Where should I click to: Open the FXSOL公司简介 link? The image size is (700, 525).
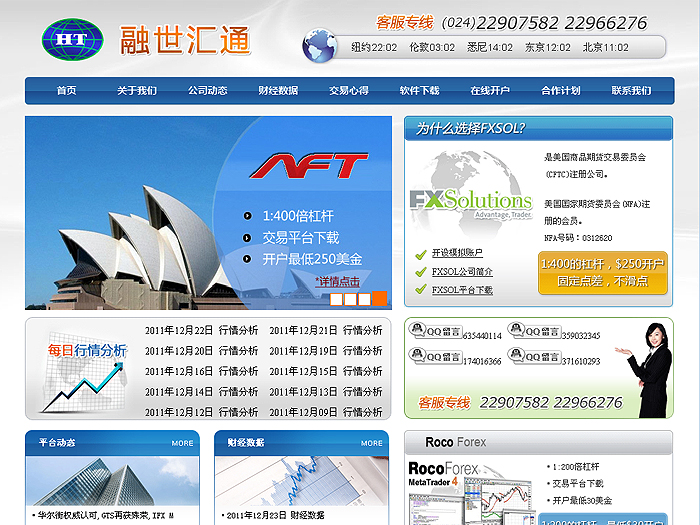point(462,271)
